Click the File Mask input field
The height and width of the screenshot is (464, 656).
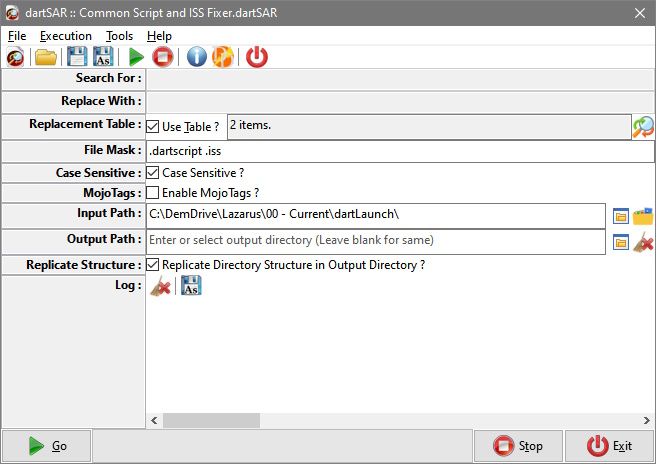[x=400, y=151]
